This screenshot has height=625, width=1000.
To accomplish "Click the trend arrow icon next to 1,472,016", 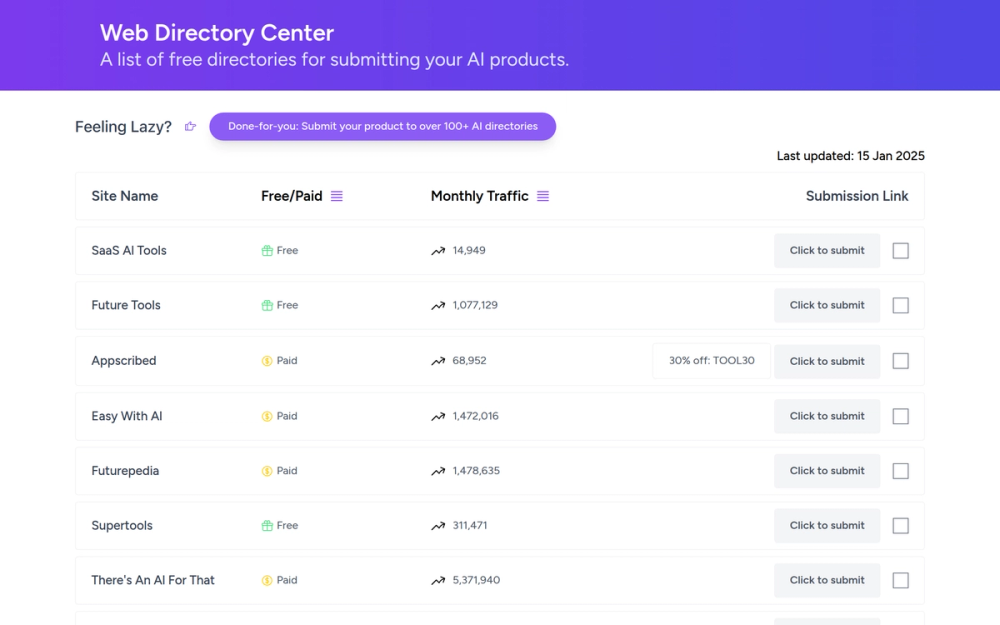I will point(438,417).
